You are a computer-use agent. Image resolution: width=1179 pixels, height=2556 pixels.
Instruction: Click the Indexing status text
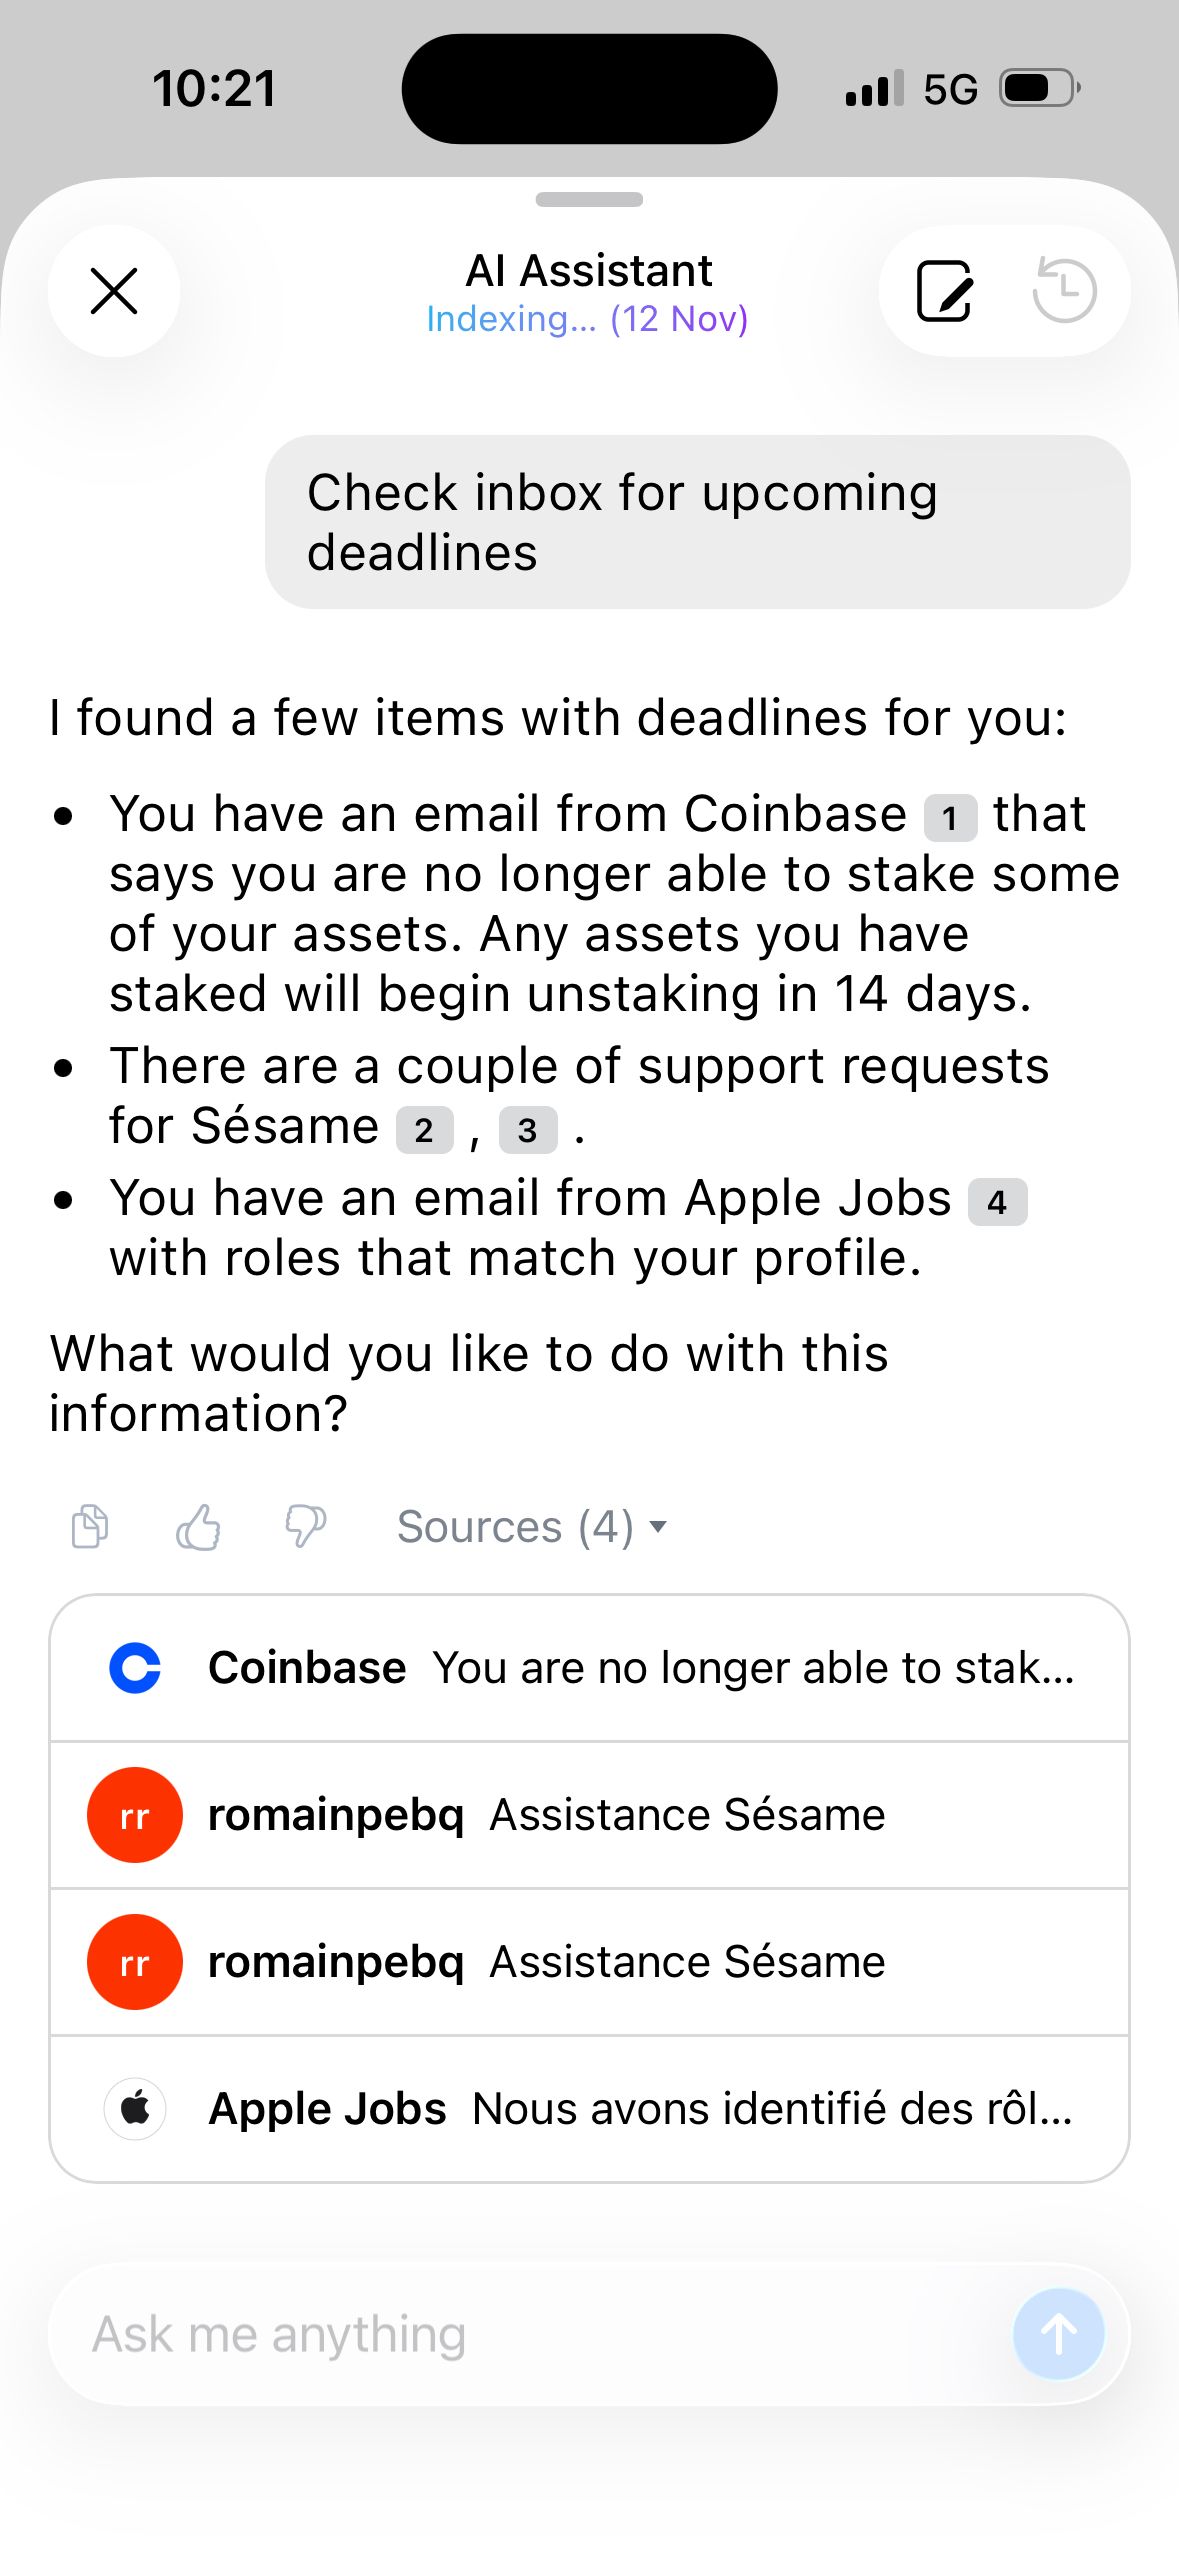[x=589, y=319]
